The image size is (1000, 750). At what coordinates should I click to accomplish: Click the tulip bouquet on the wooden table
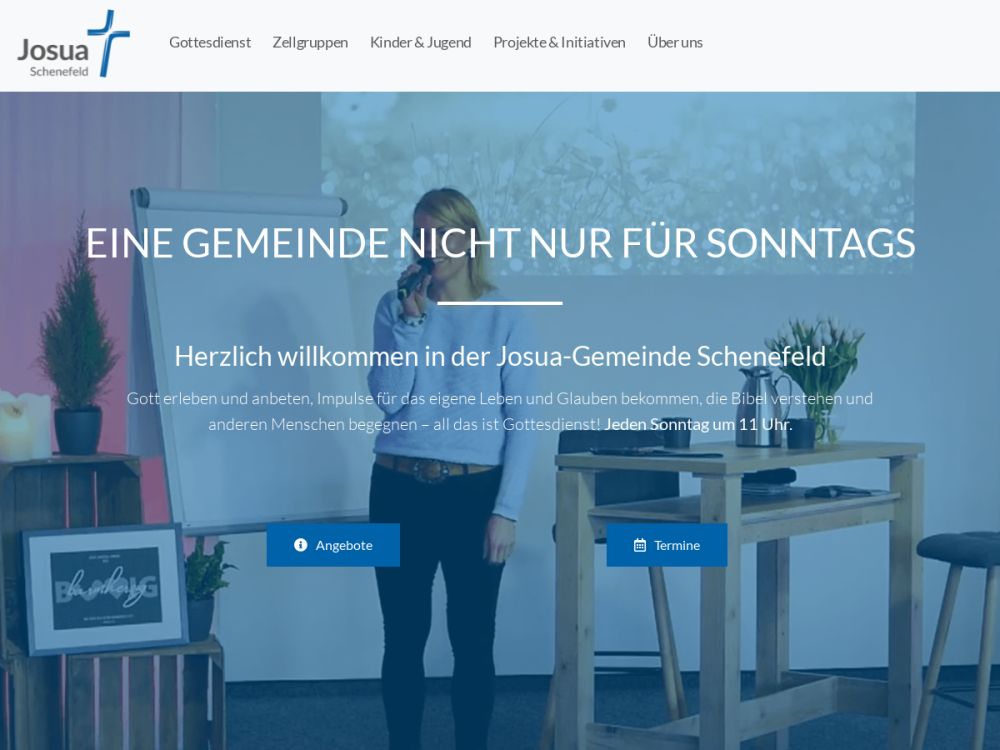(819, 378)
